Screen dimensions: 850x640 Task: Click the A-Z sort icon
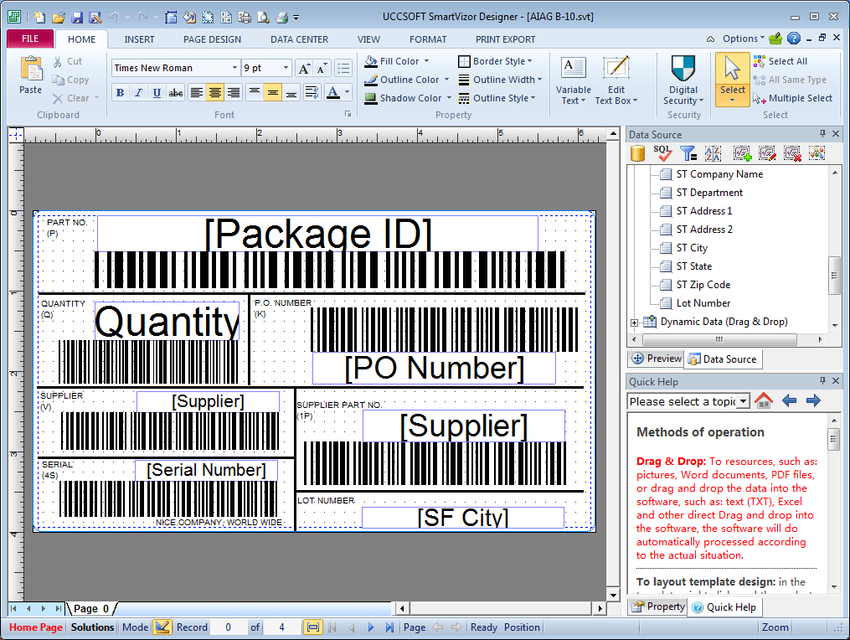tap(713, 153)
